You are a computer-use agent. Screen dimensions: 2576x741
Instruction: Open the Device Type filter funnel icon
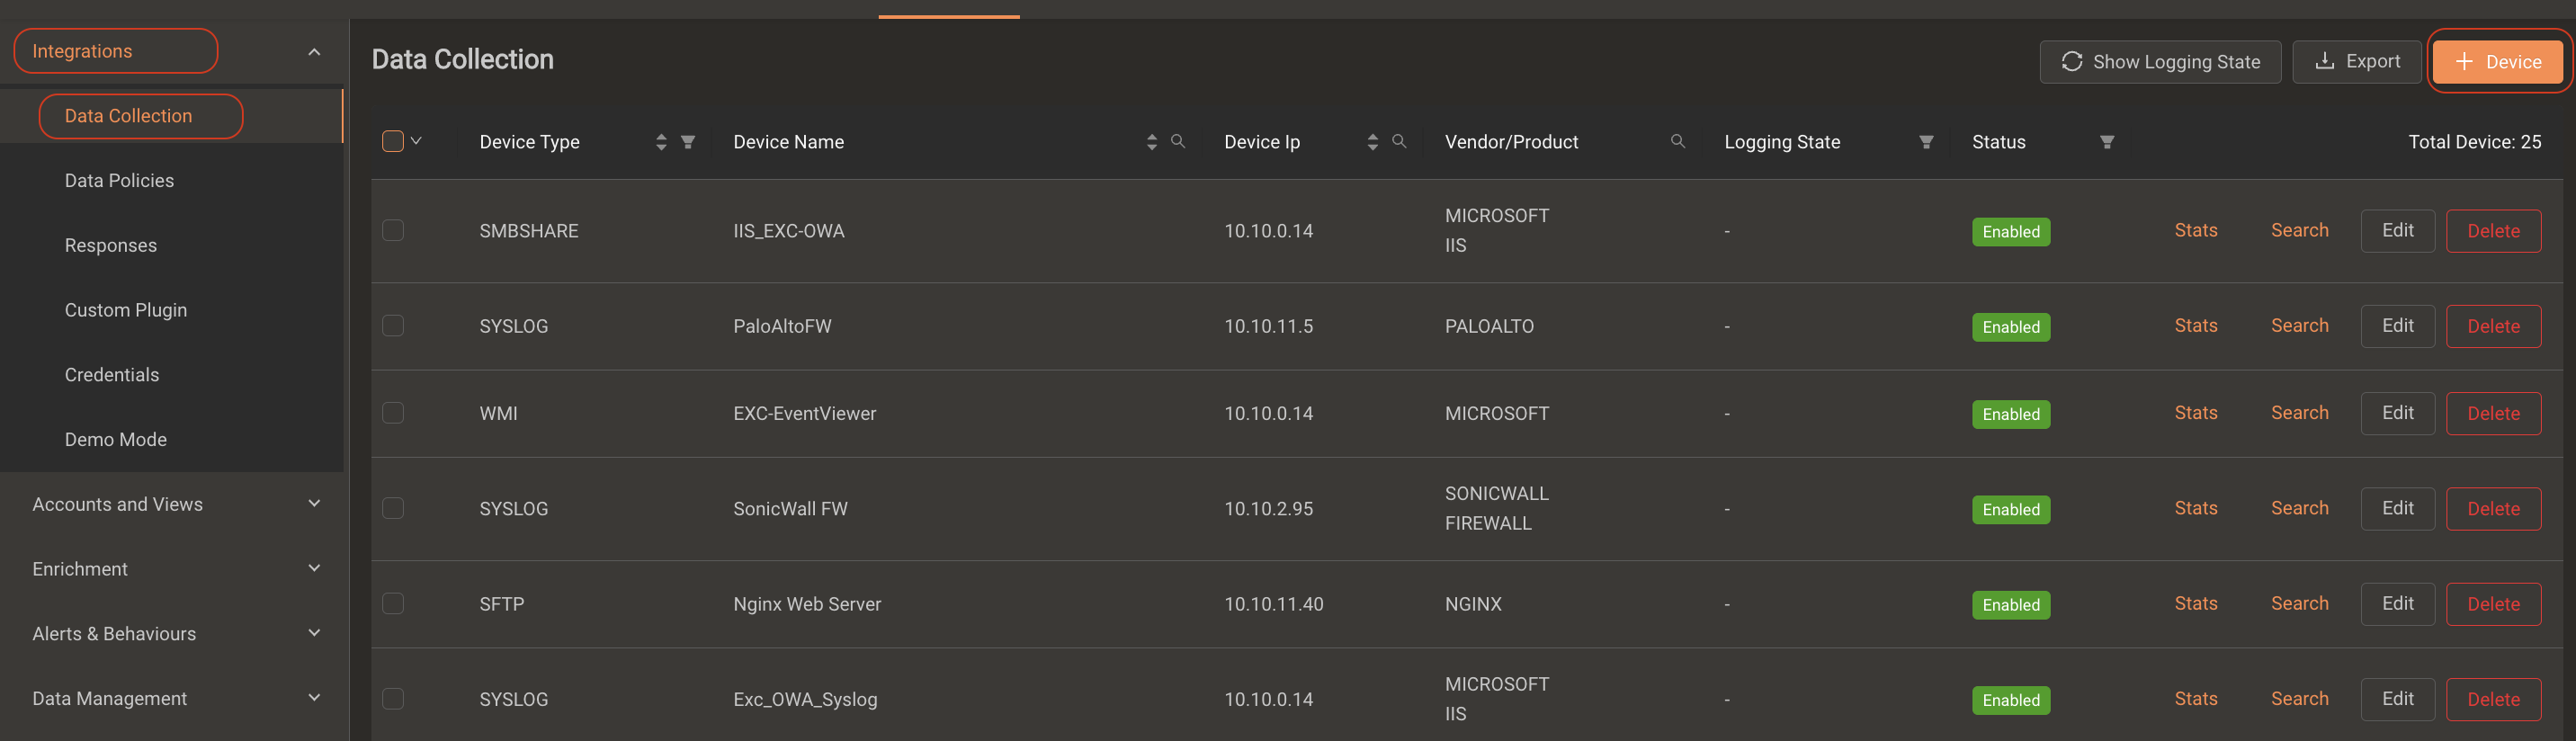click(x=688, y=142)
